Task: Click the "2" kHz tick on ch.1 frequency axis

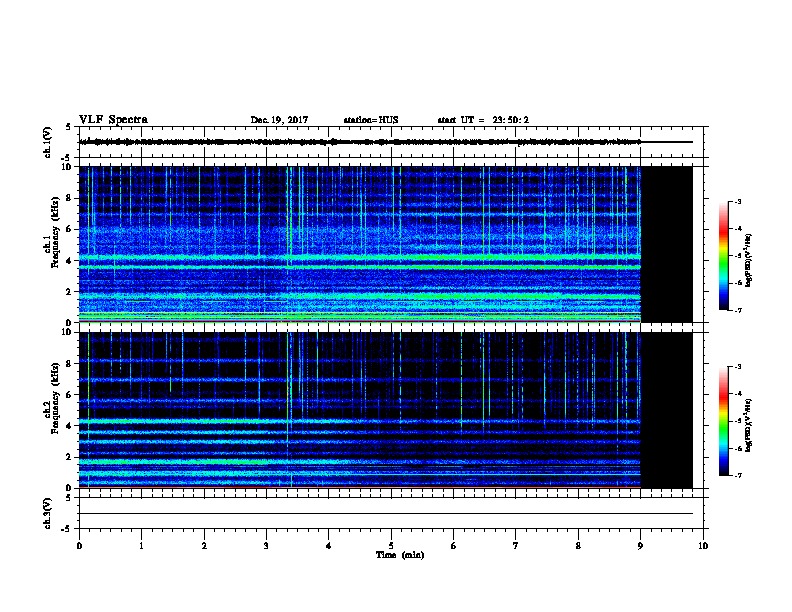Action: (69, 291)
